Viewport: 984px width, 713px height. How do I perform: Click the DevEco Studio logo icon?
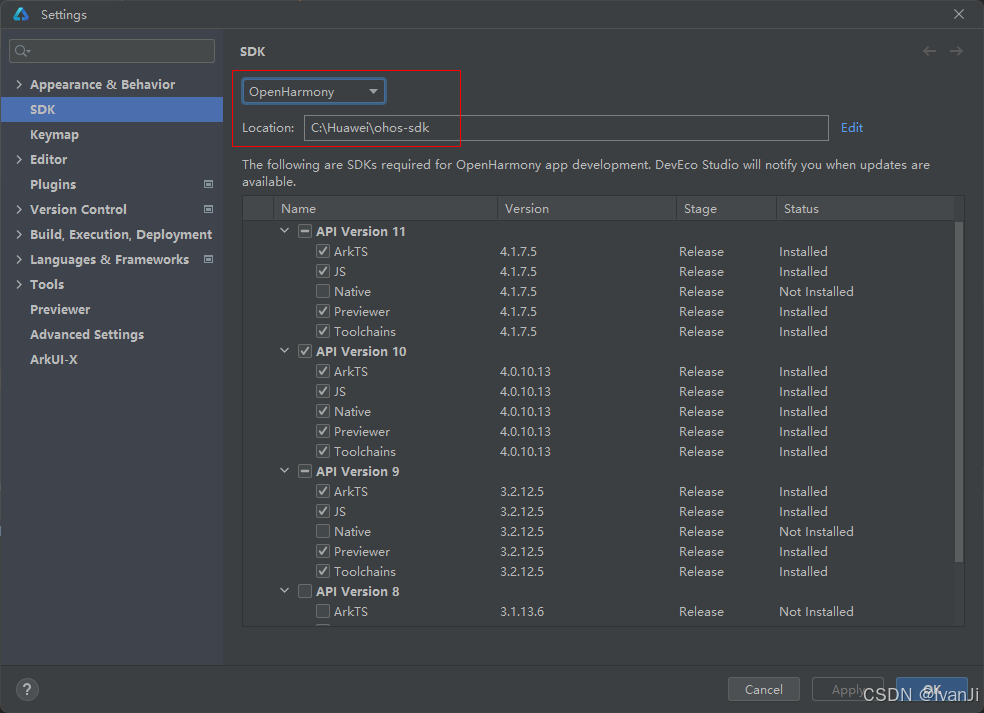(21, 14)
